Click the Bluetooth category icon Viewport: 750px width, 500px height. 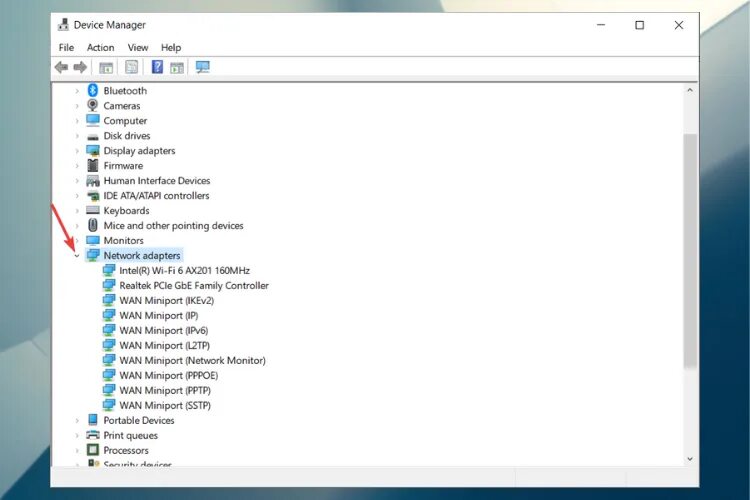click(93, 90)
